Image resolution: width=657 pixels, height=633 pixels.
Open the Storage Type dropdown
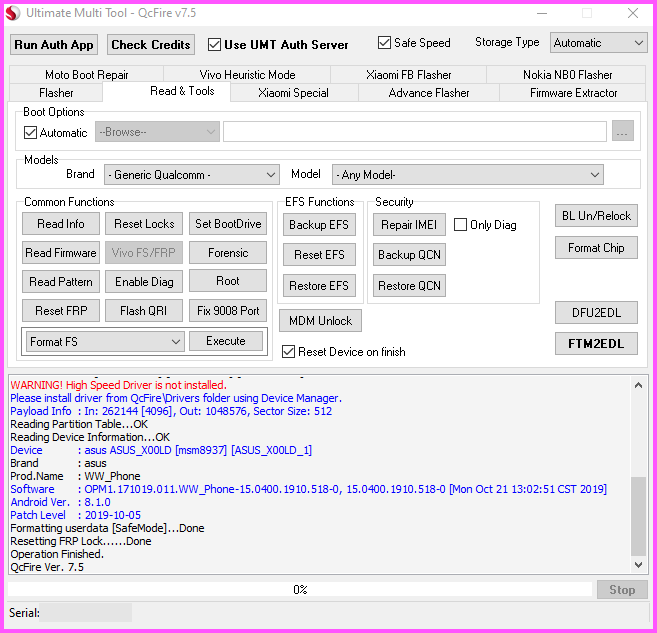(x=598, y=43)
